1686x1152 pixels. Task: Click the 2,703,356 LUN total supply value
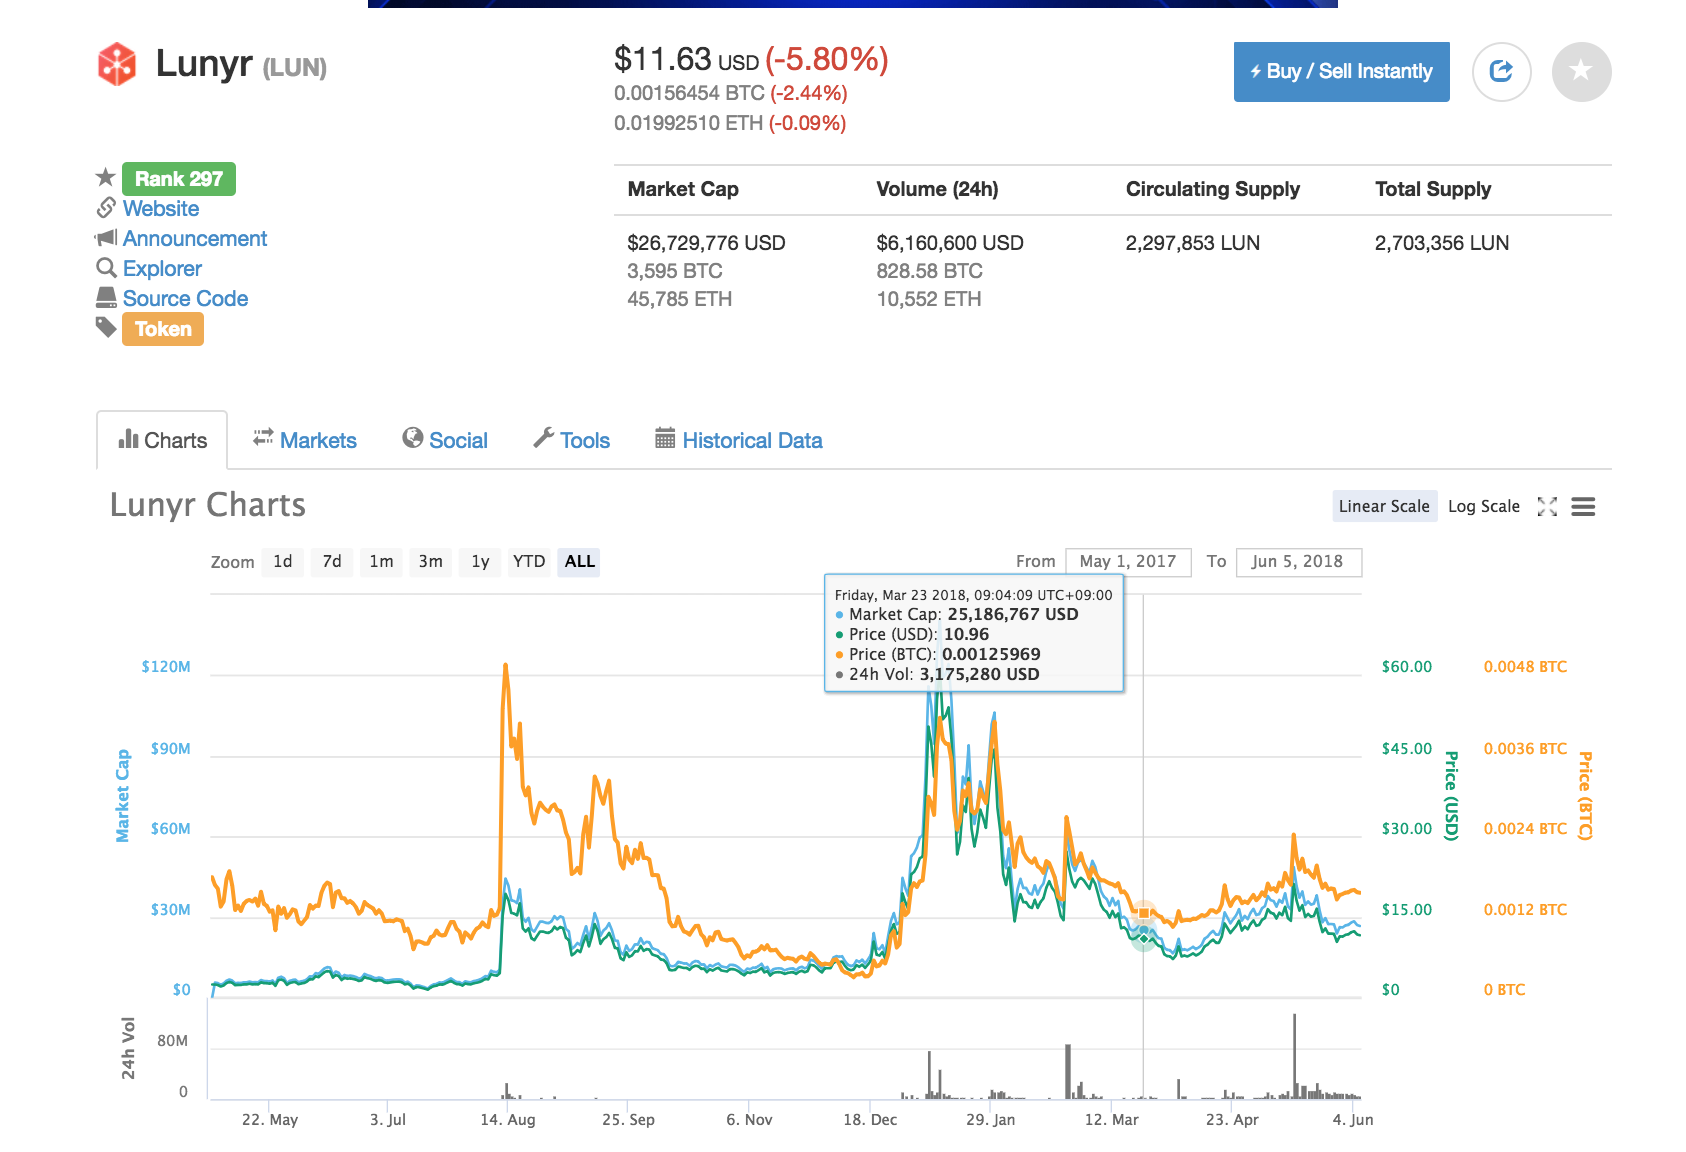pos(1442,243)
